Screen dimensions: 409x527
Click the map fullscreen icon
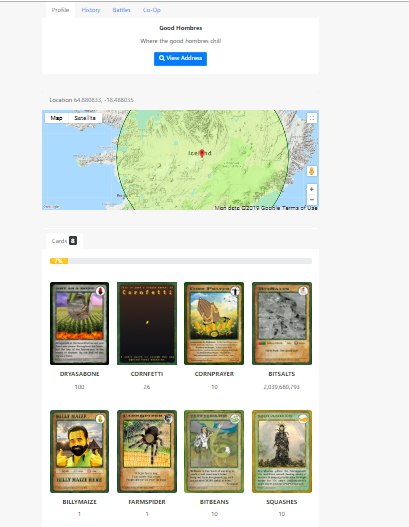(x=312, y=118)
